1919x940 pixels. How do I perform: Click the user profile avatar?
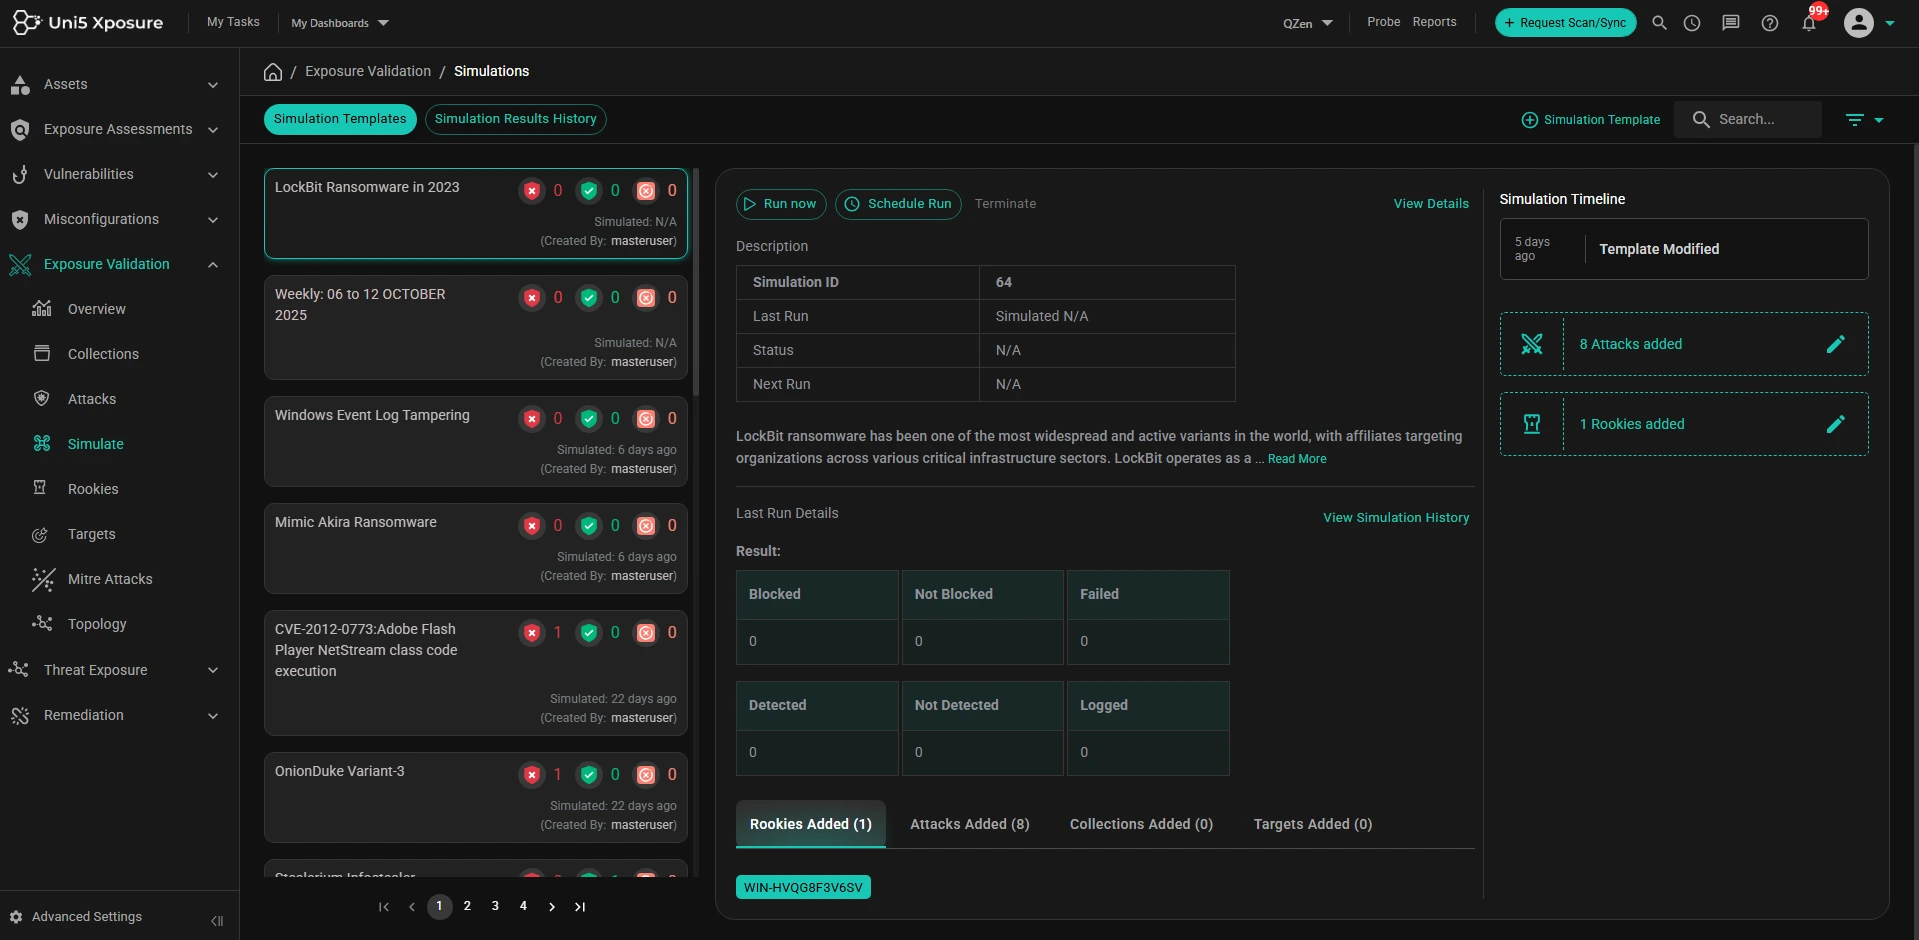click(1859, 23)
